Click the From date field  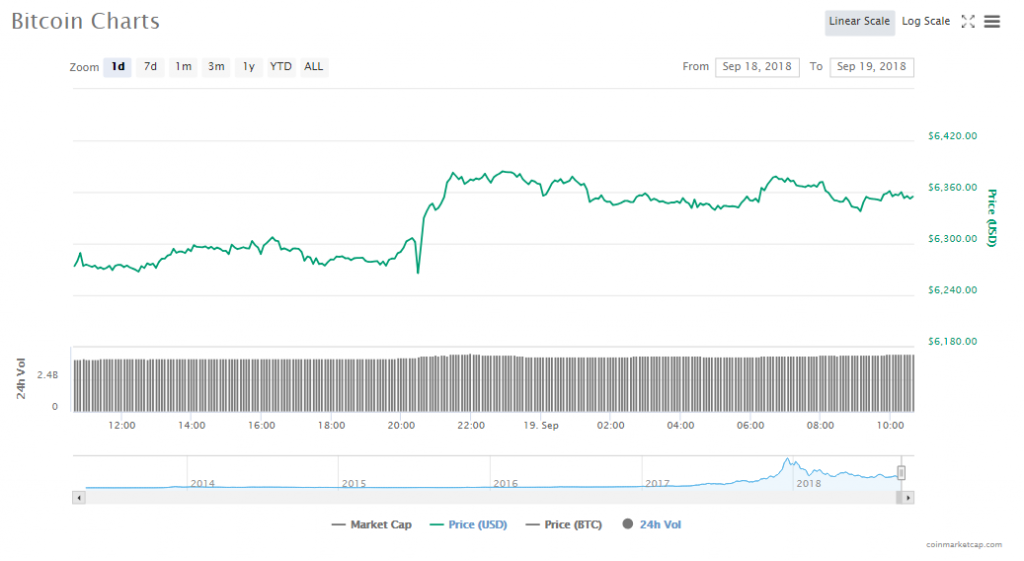(x=757, y=67)
